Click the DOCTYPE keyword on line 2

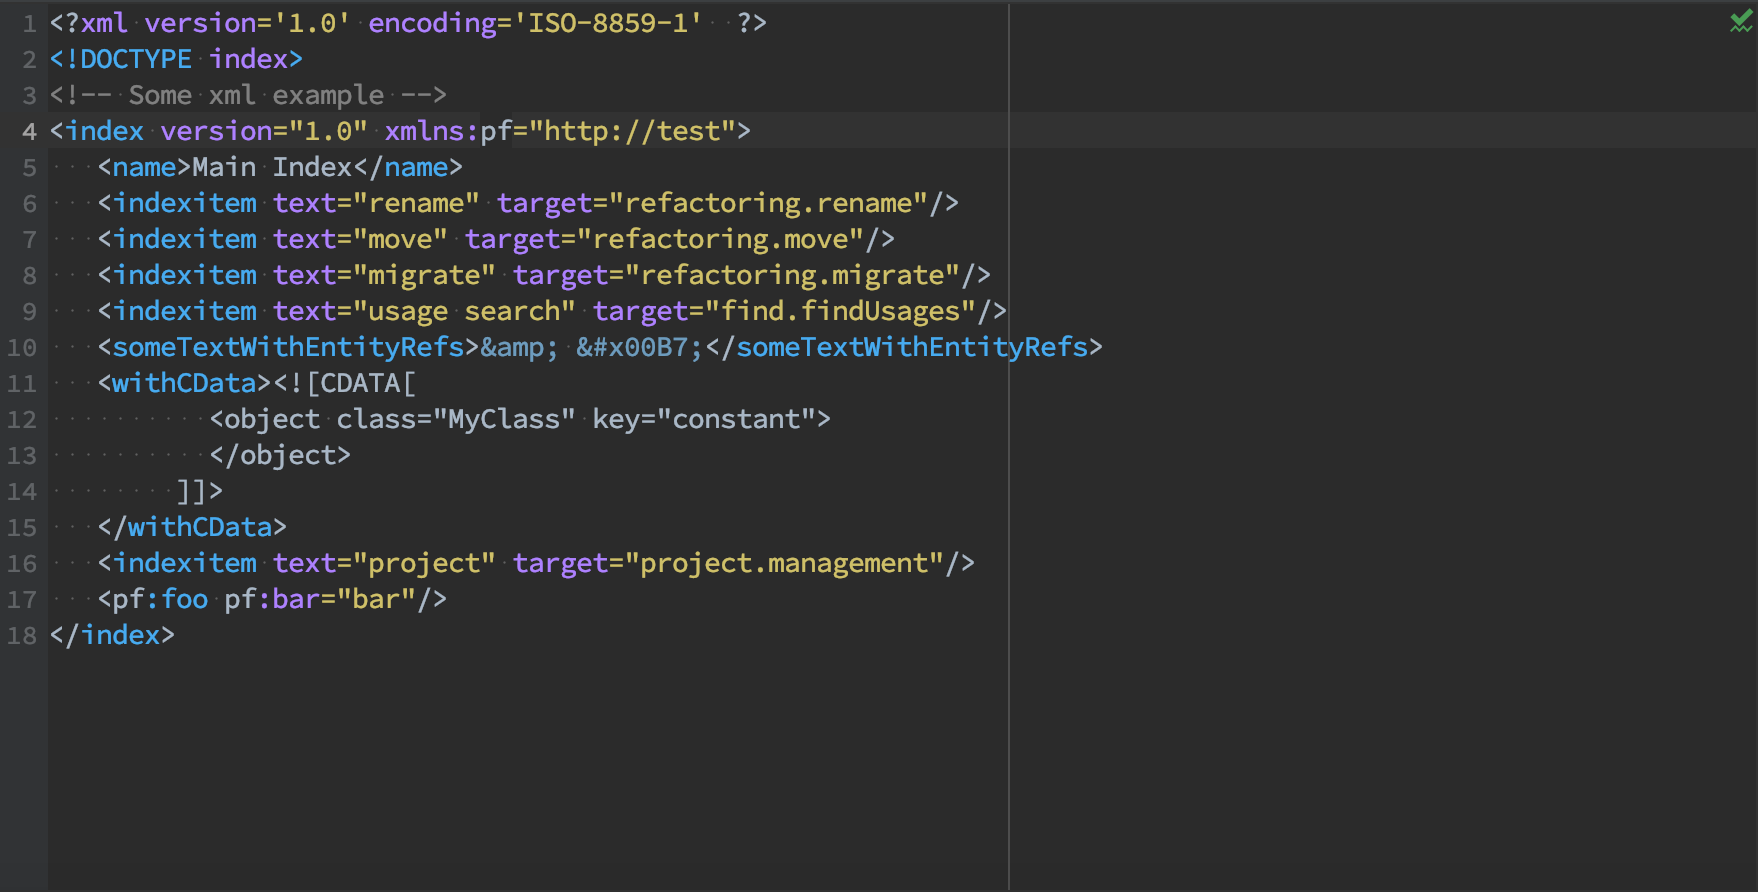pos(136,59)
